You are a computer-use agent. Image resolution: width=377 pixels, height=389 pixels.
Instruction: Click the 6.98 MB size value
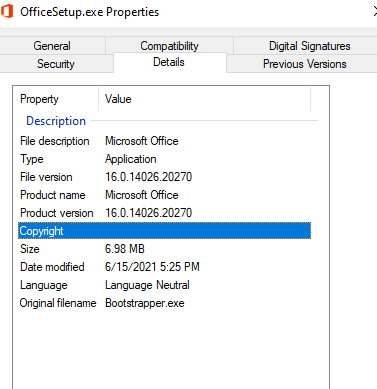click(x=125, y=249)
